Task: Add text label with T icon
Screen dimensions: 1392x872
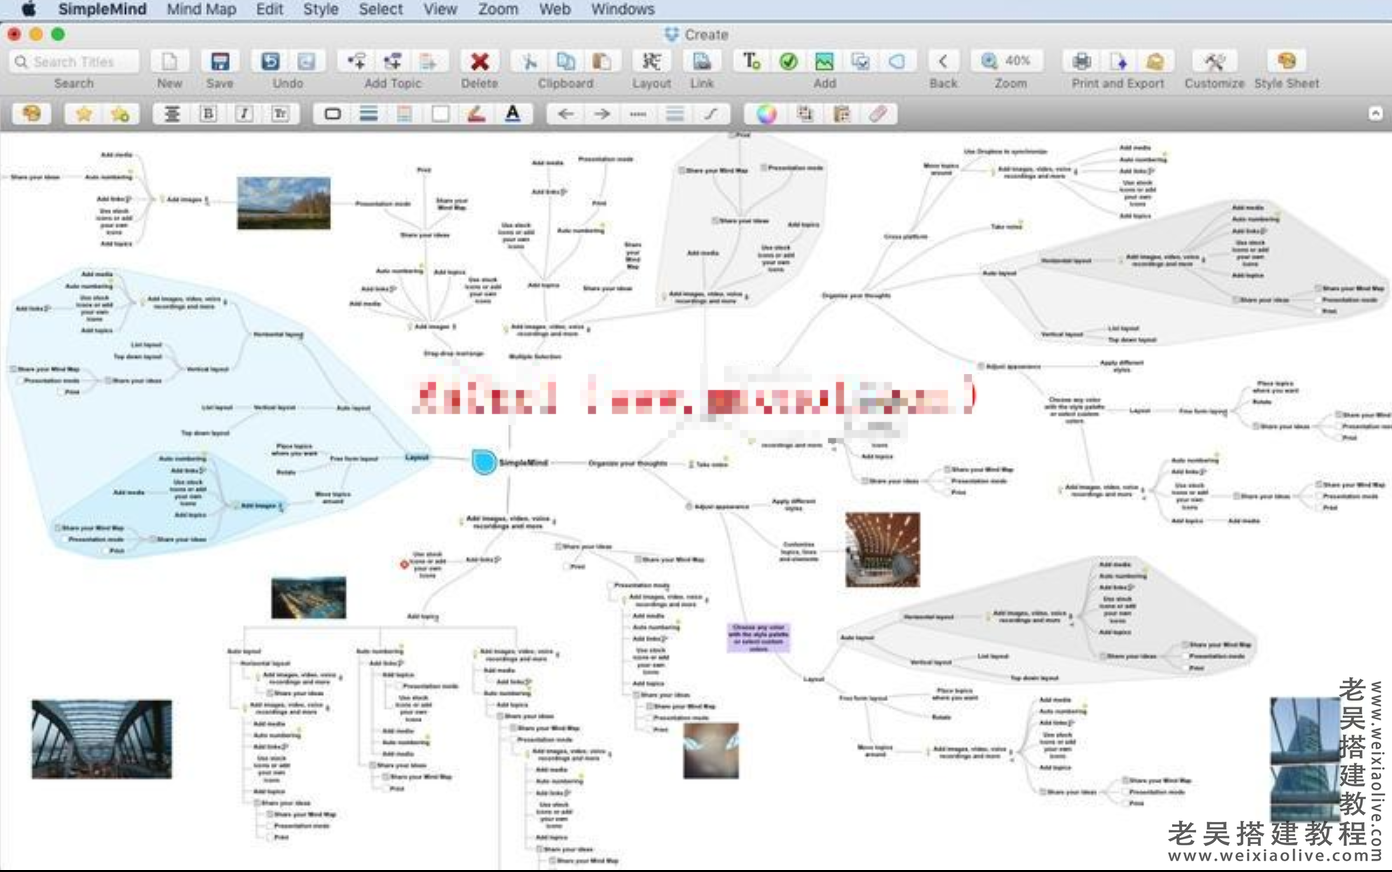Action: (x=752, y=61)
